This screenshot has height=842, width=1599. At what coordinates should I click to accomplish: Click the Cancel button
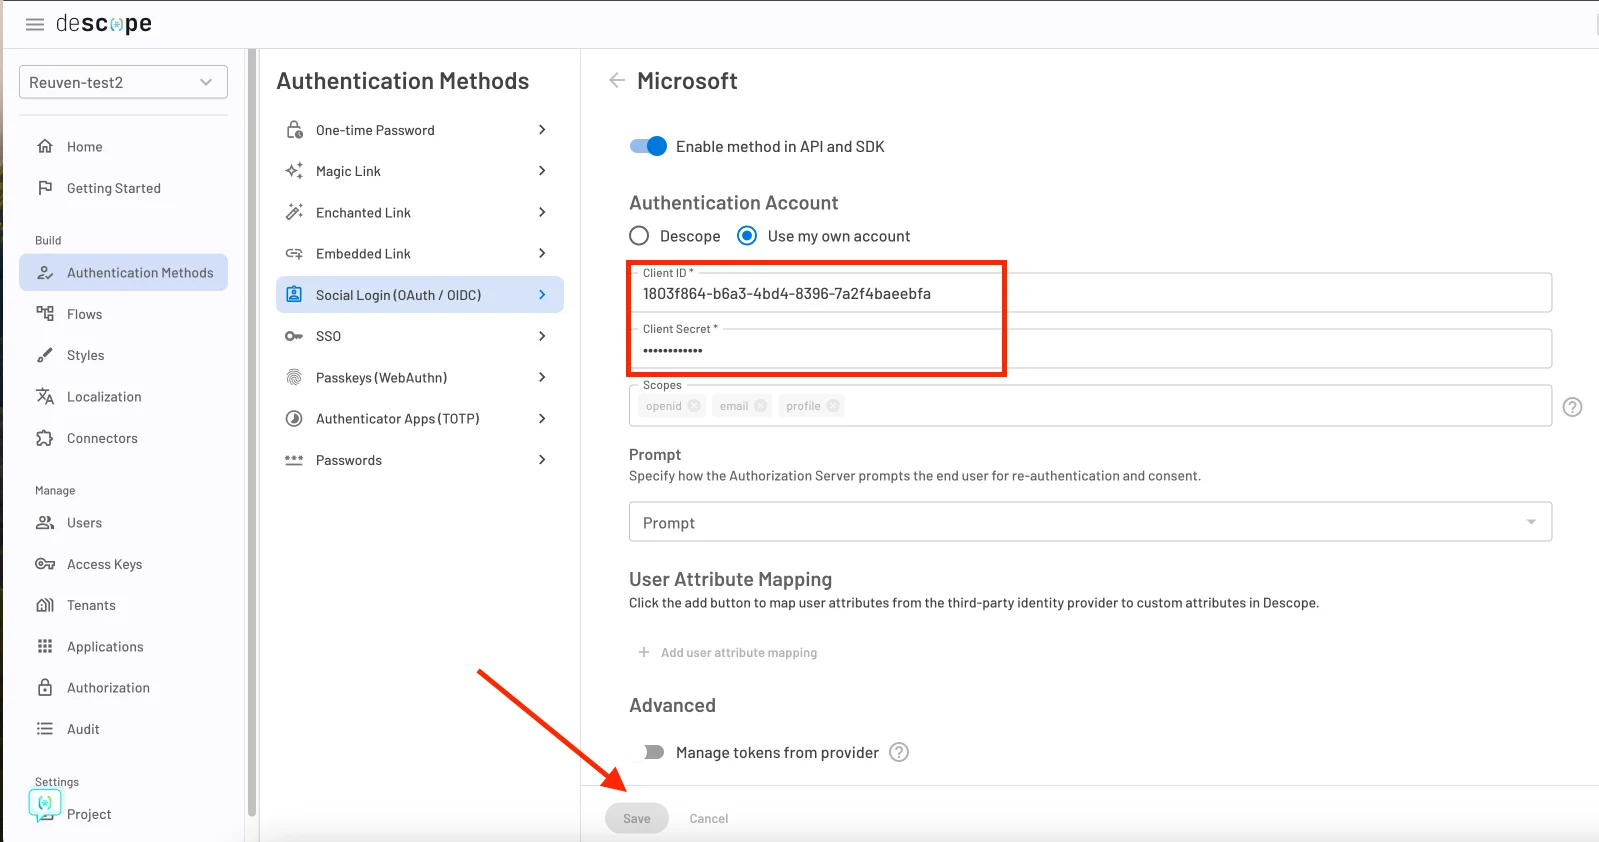709,818
